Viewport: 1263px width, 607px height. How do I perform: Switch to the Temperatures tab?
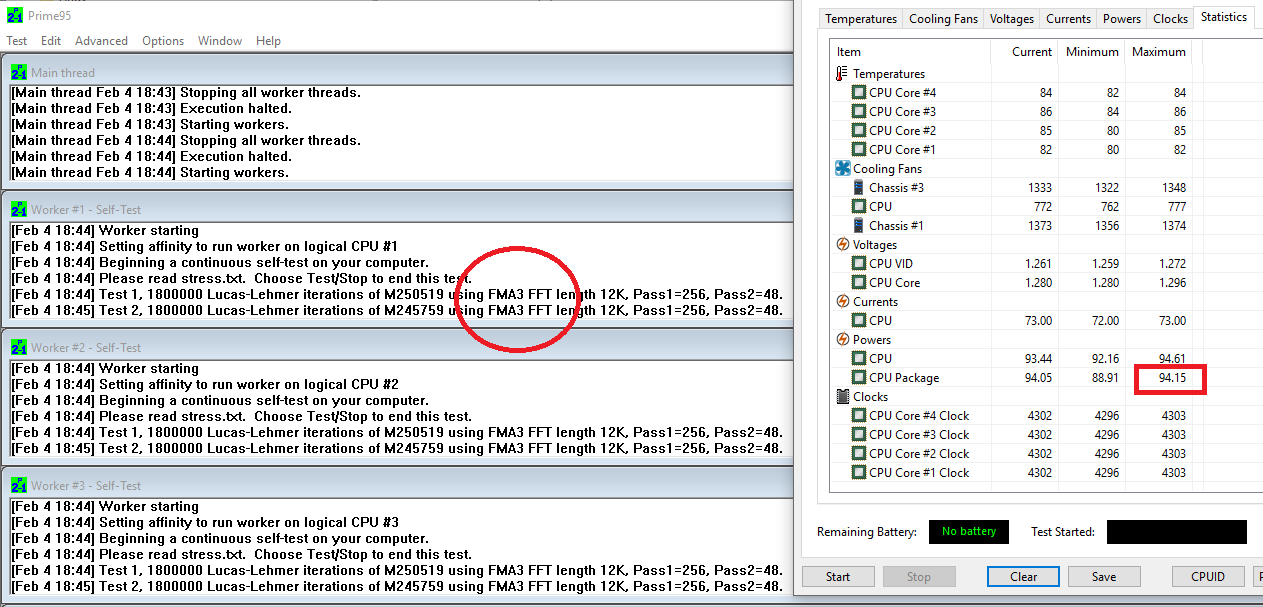861,19
